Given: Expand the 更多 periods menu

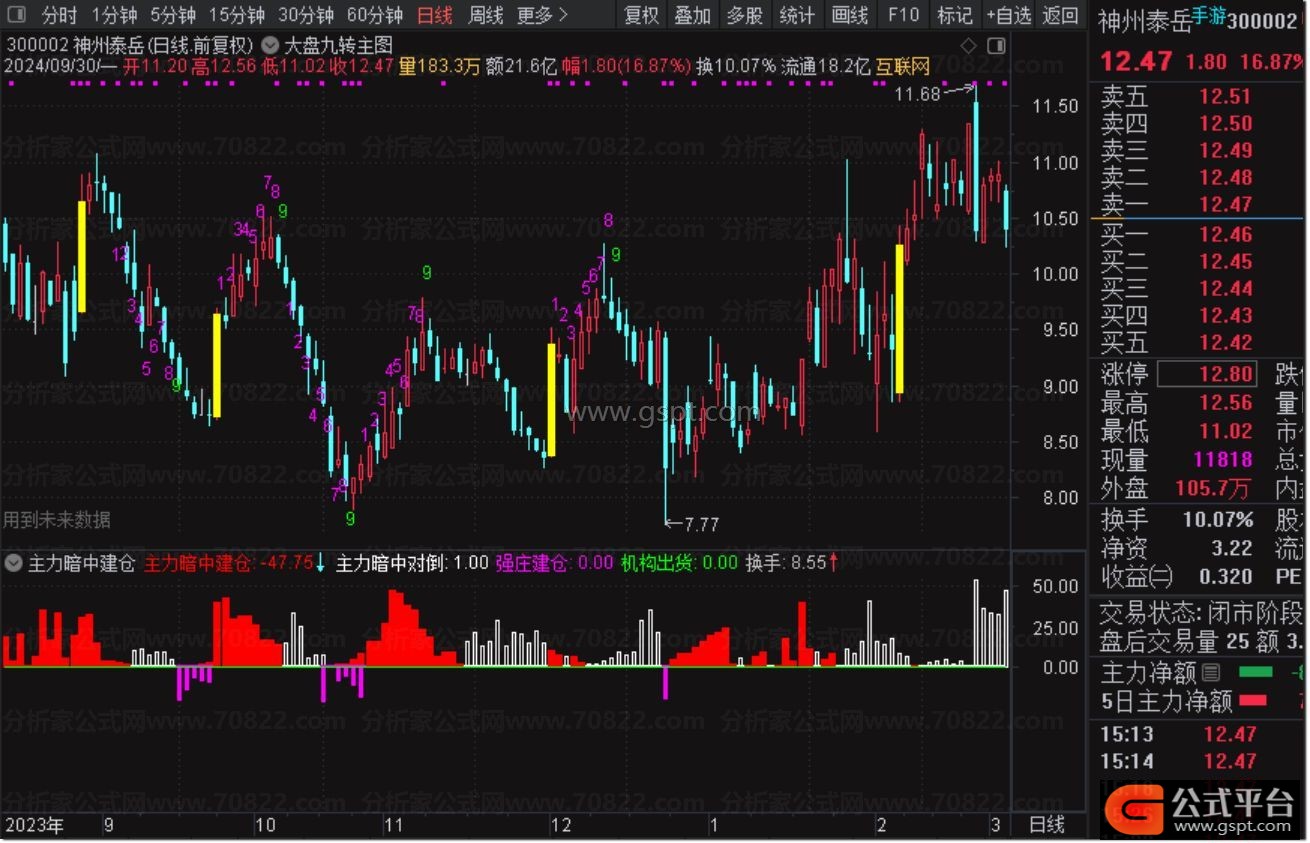Looking at the screenshot, I should pyautogui.click(x=543, y=15).
